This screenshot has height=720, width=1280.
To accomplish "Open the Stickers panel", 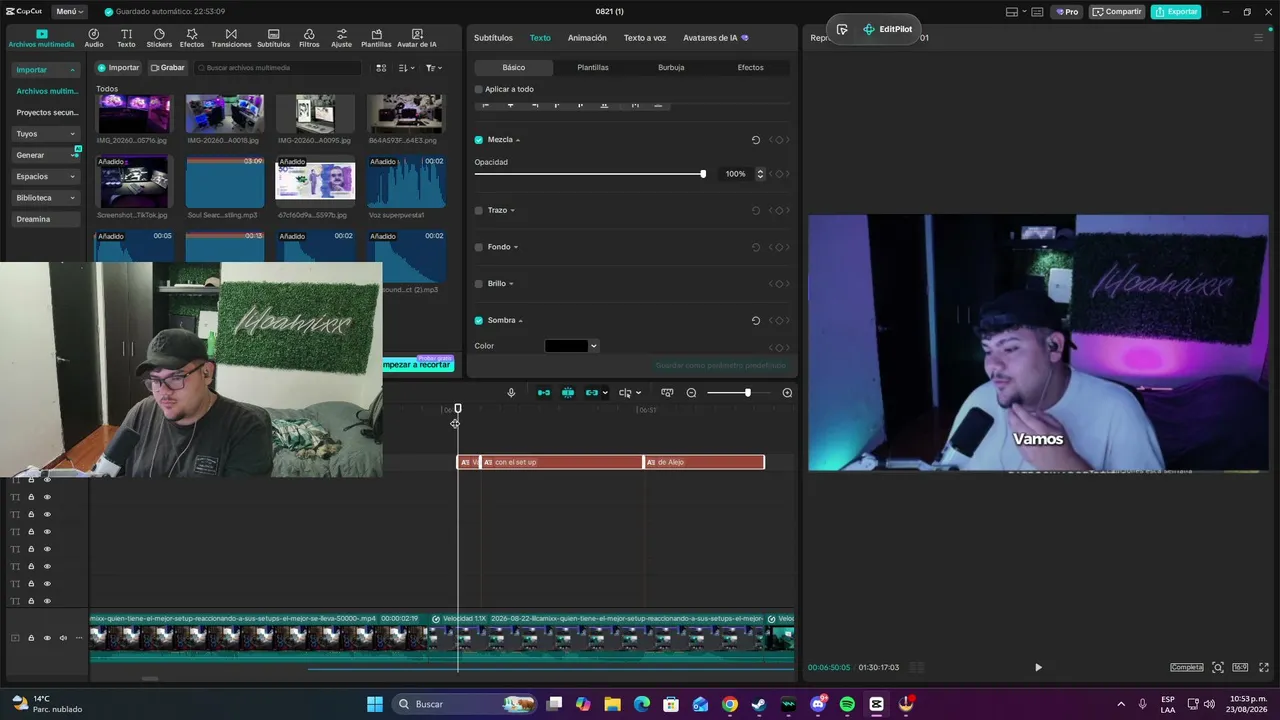I will pyautogui.click(x=159, y=39).
